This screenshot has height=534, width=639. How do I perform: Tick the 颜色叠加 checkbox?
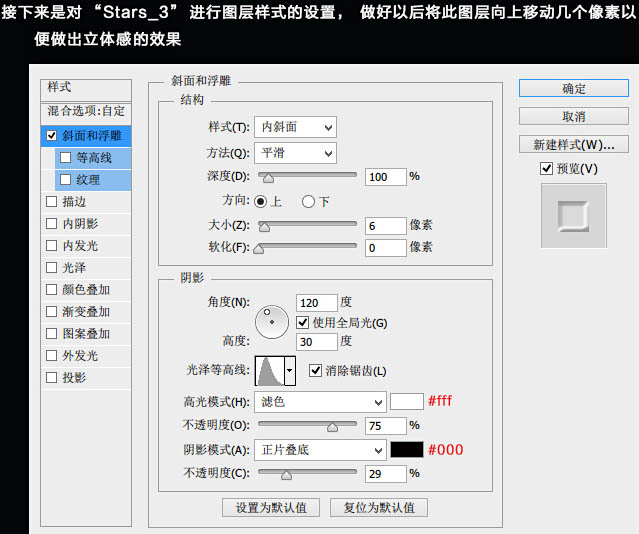[51, 289]
